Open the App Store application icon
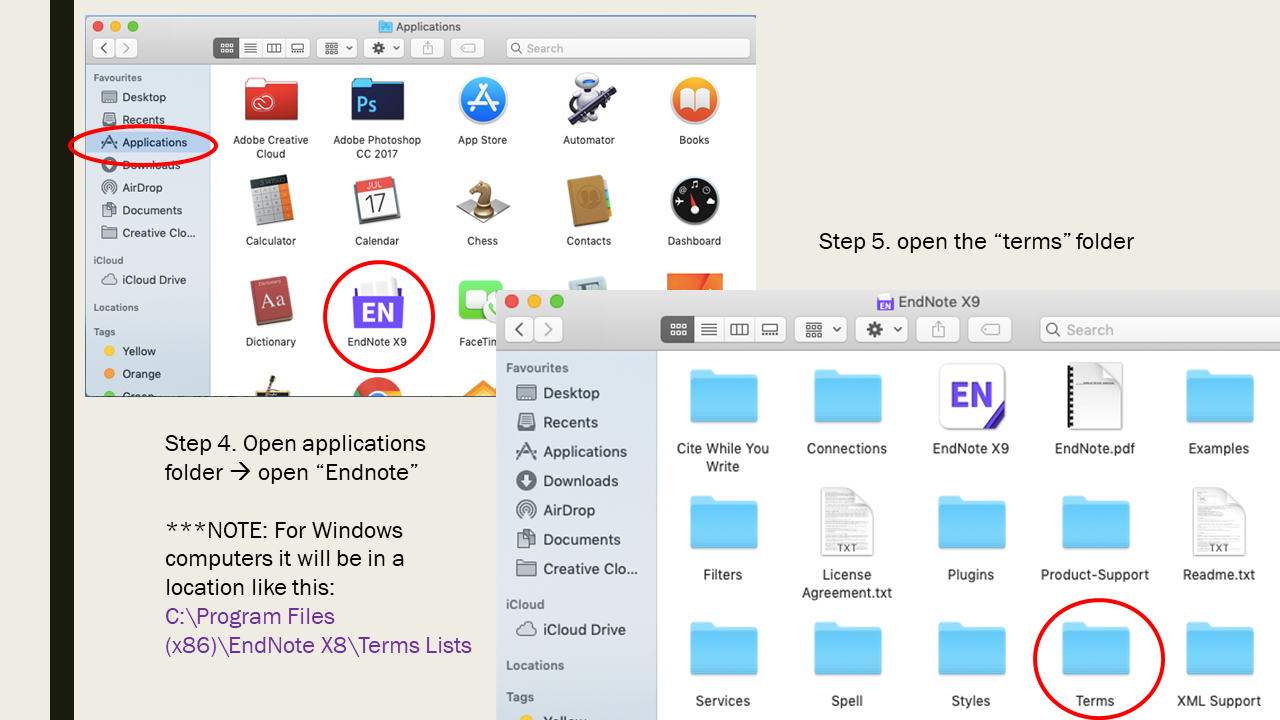 click(483, 100)
